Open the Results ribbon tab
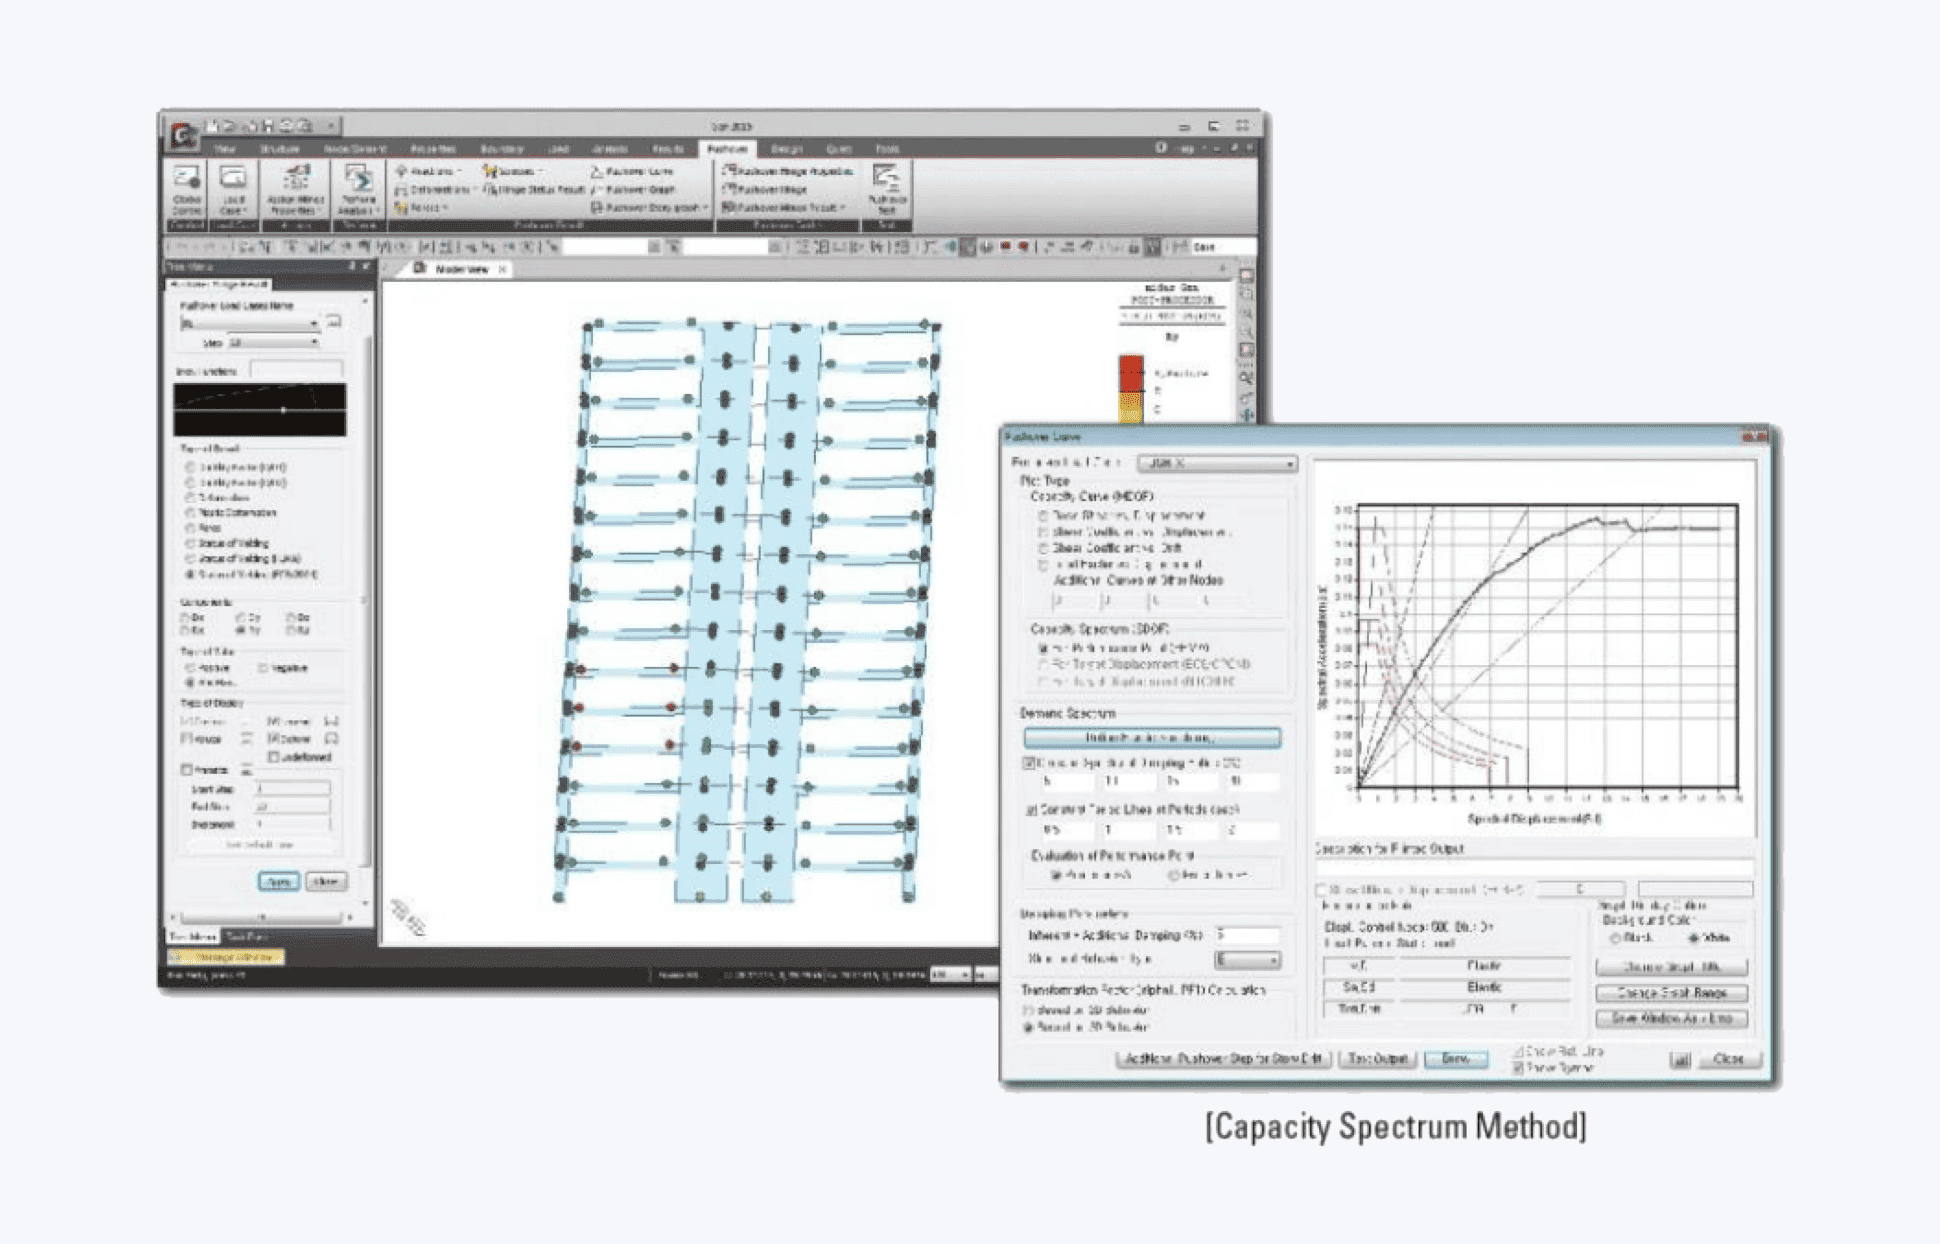Screen dimensions: 1940x1244 click(x=668, y=149)
